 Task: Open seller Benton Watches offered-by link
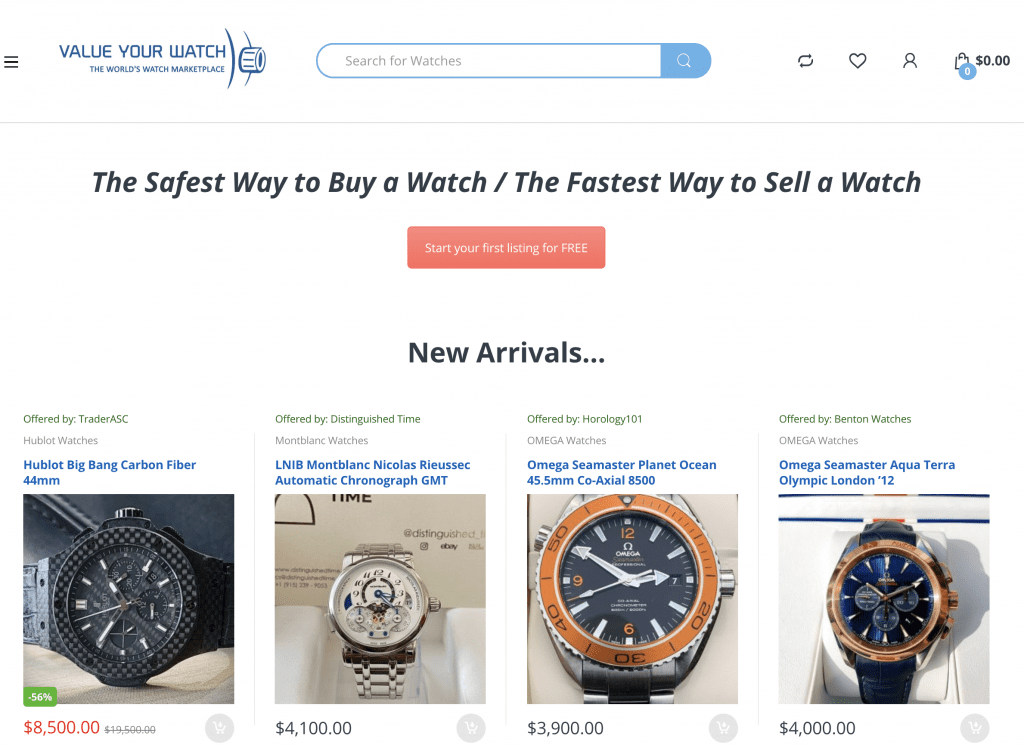click(x=872, y=419)
